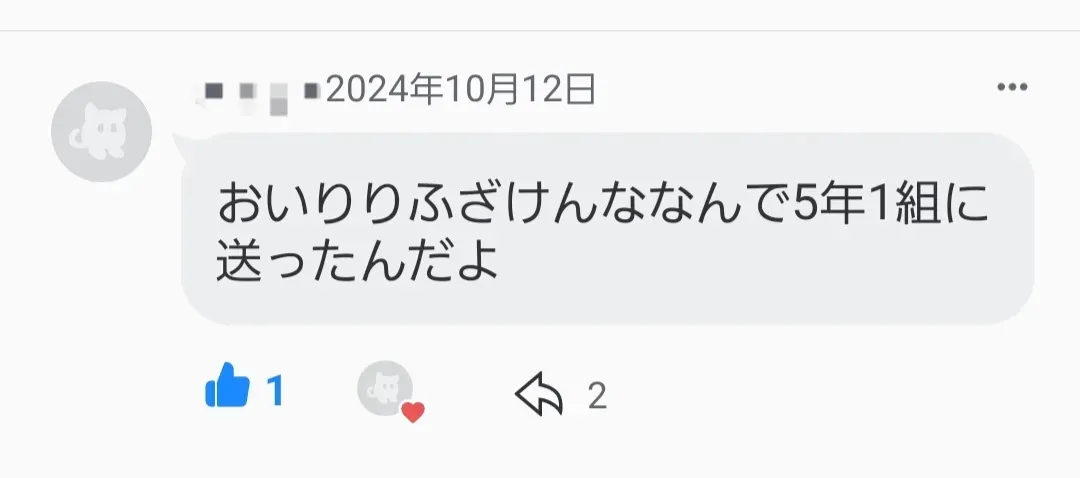Screen dimensions: 1080x478
Task: Expand comment options via the ellipsis
Action: point(1012,87)
